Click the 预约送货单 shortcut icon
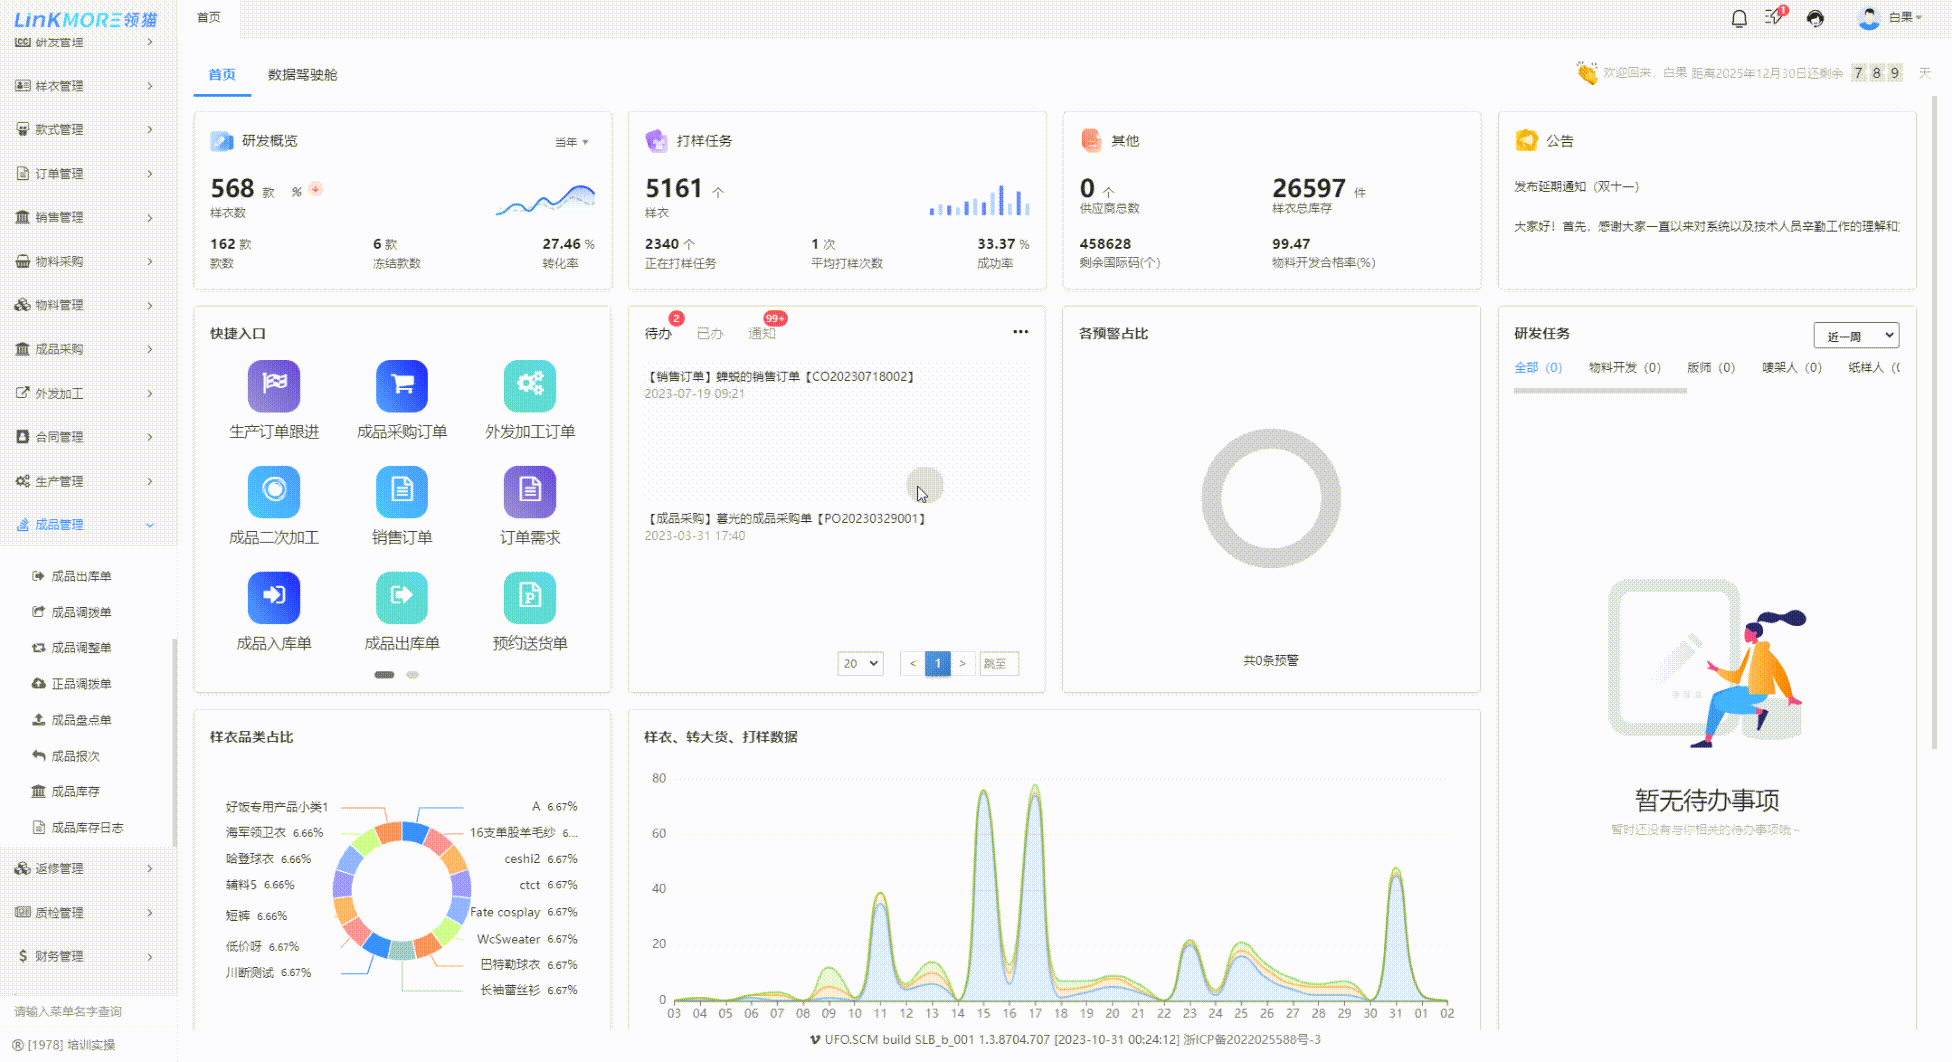 [530, 597]
